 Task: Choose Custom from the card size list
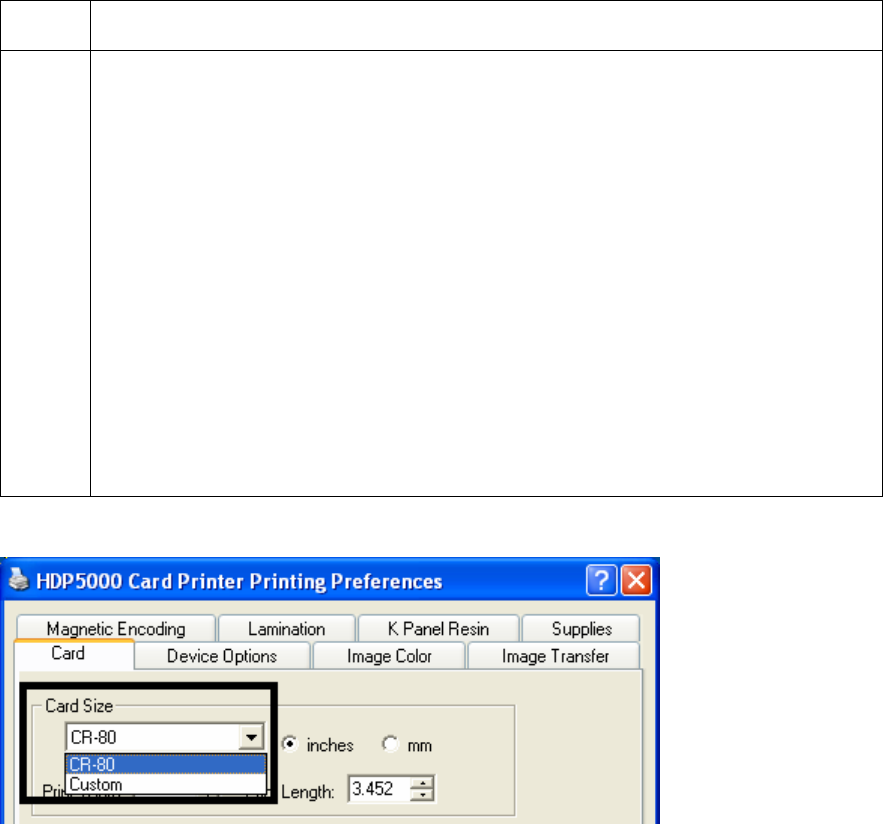click(166, 784)
